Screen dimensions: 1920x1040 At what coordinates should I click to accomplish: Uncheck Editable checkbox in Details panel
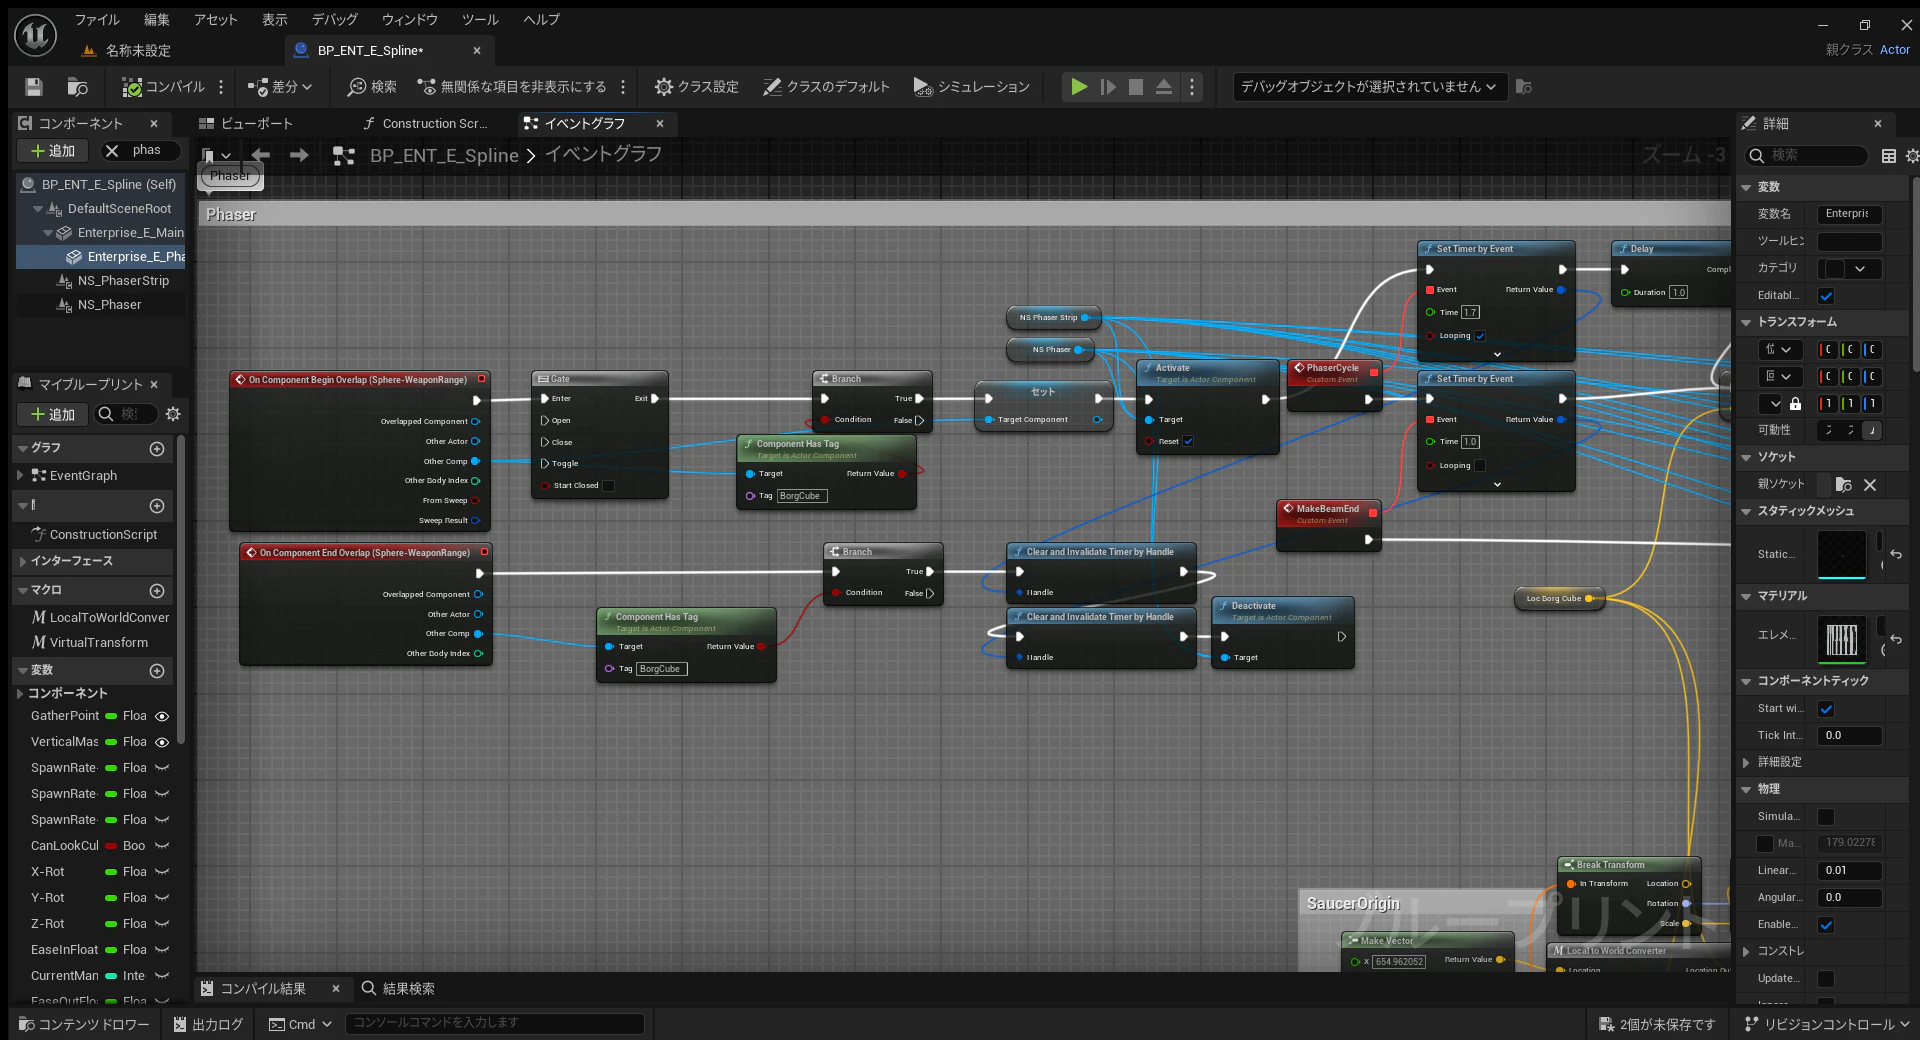tap(1828, 296)
